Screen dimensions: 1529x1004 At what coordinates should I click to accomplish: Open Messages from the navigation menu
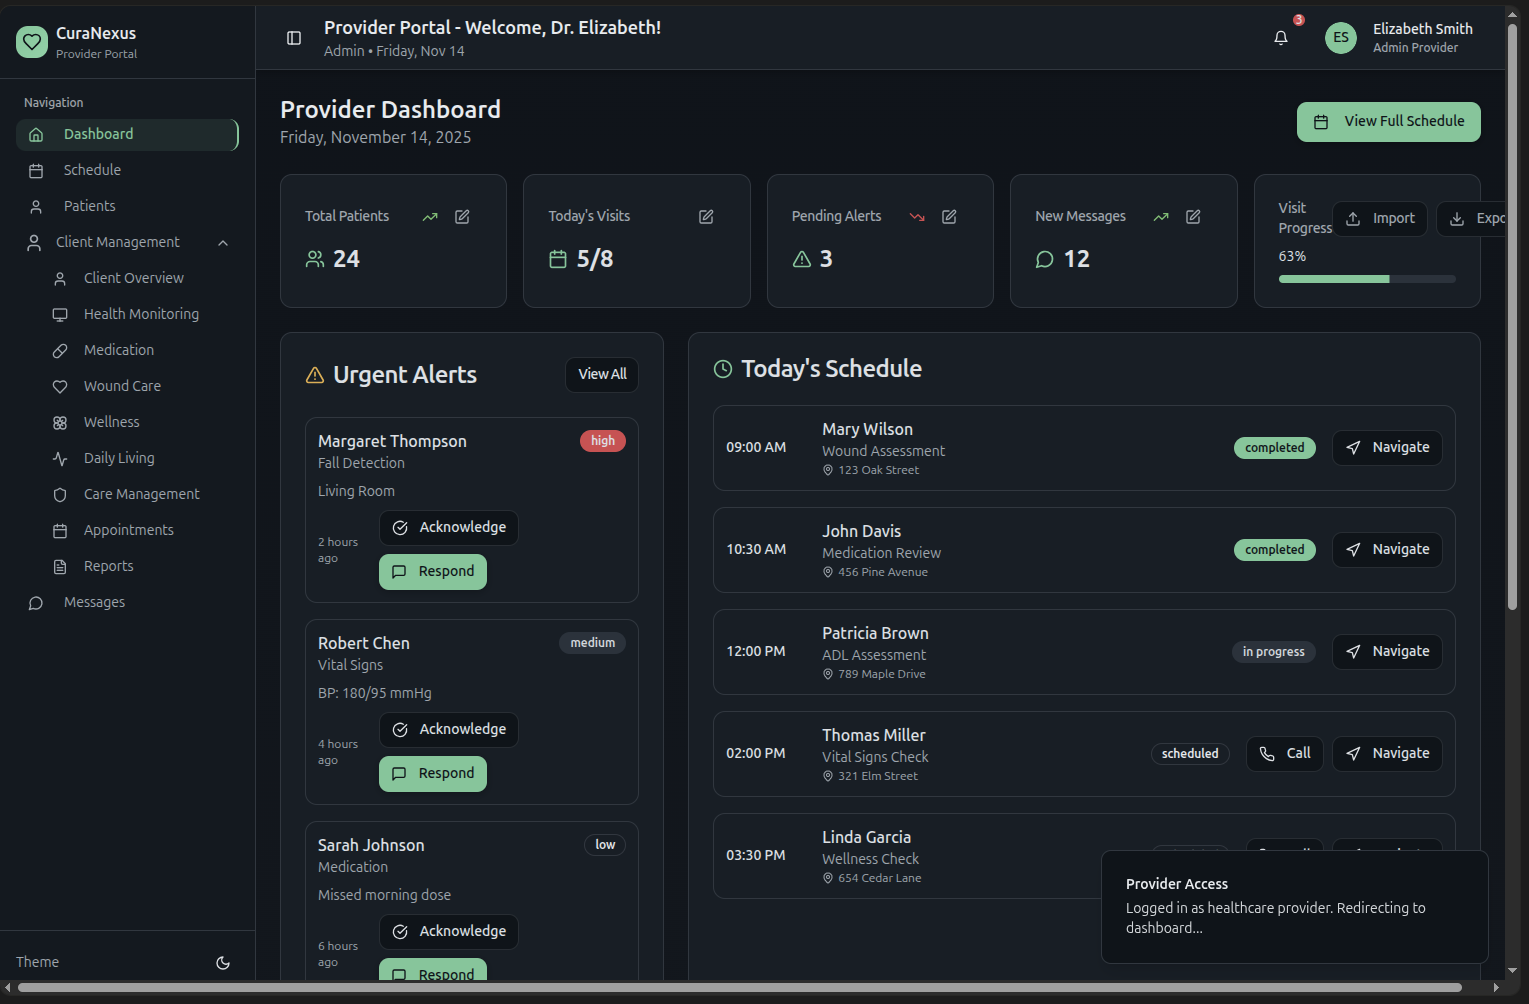click(93, 602)
